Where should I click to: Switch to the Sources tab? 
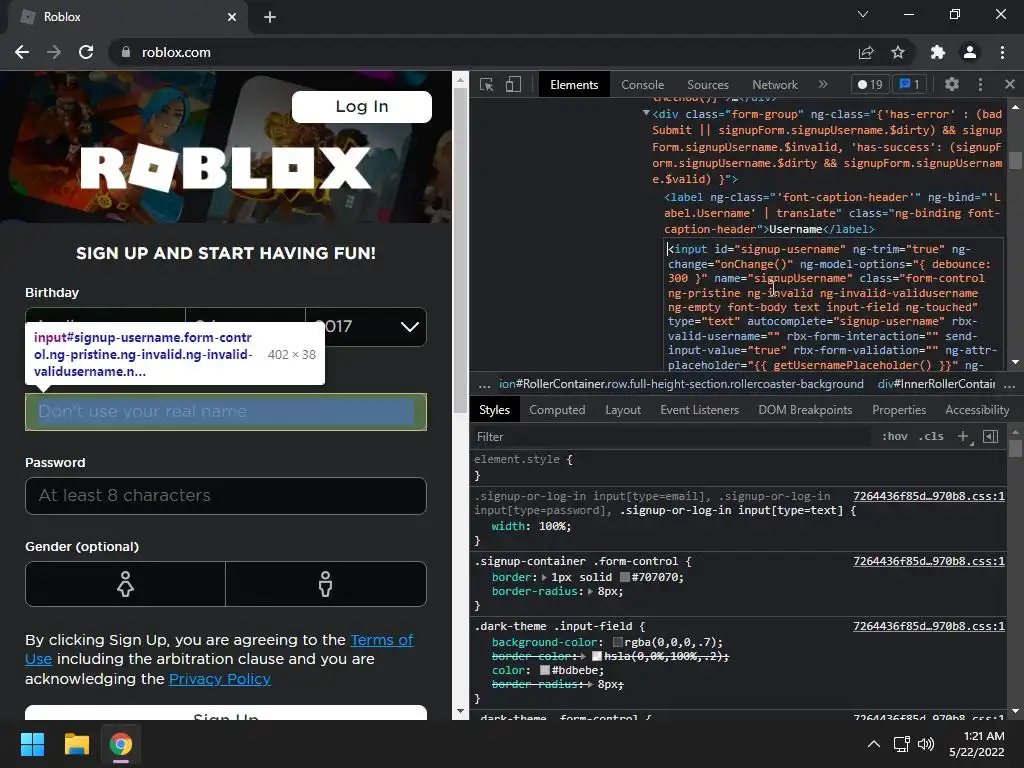coord(707,85)
